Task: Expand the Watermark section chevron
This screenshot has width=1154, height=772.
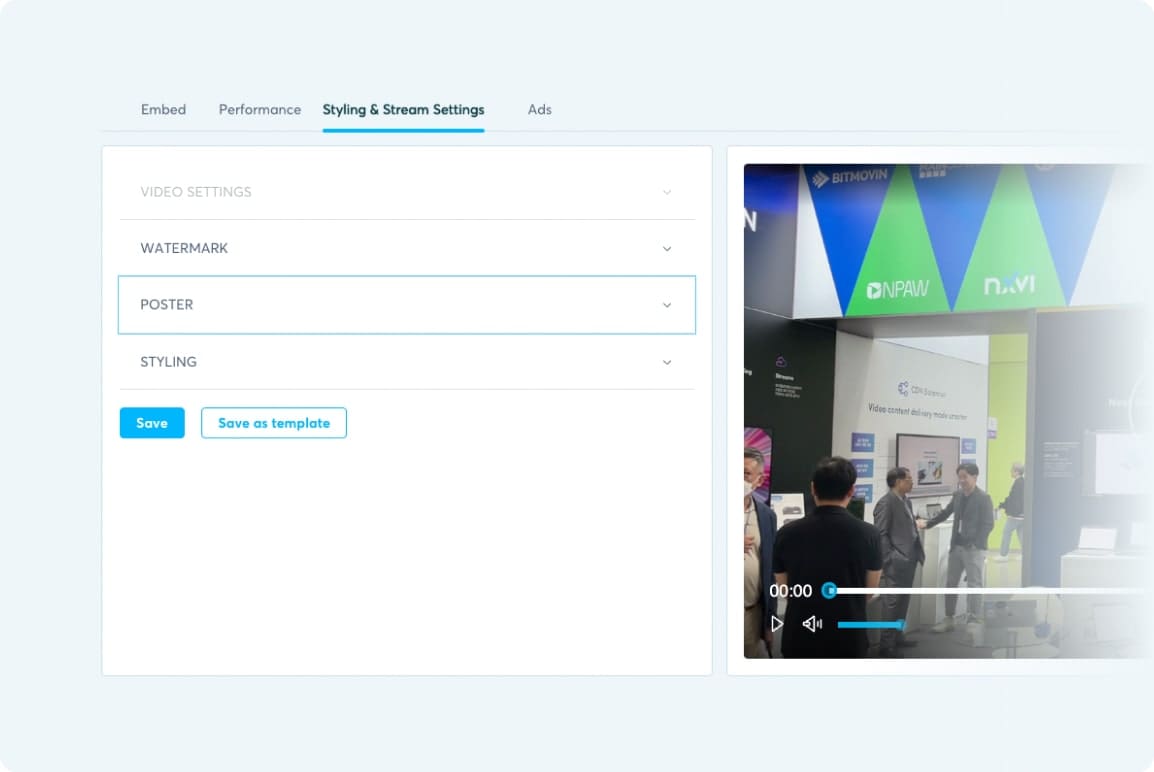Action: (x=667, y=249)
